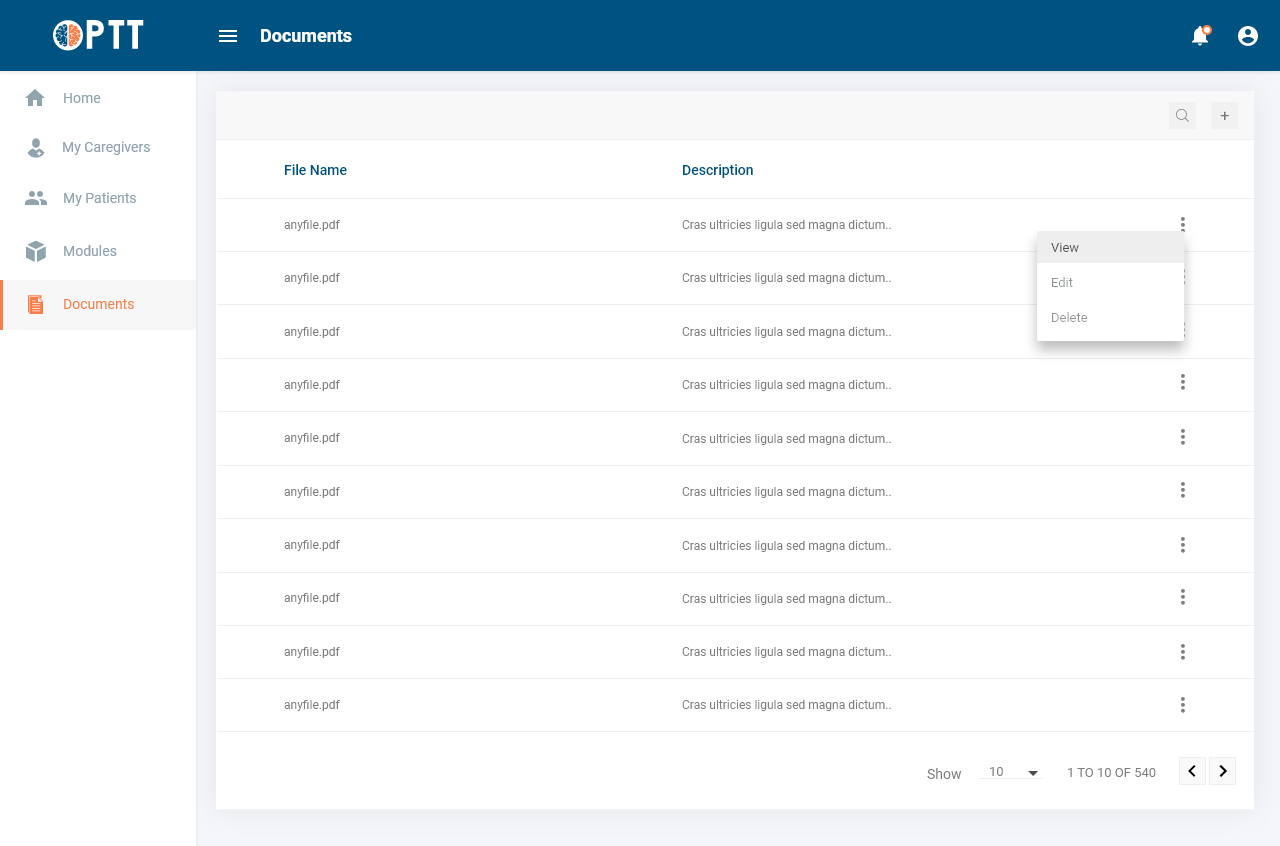Viewport: 1280px width, 846px height.
Task: Click the OPTT logo
Action: click(98, 35)
